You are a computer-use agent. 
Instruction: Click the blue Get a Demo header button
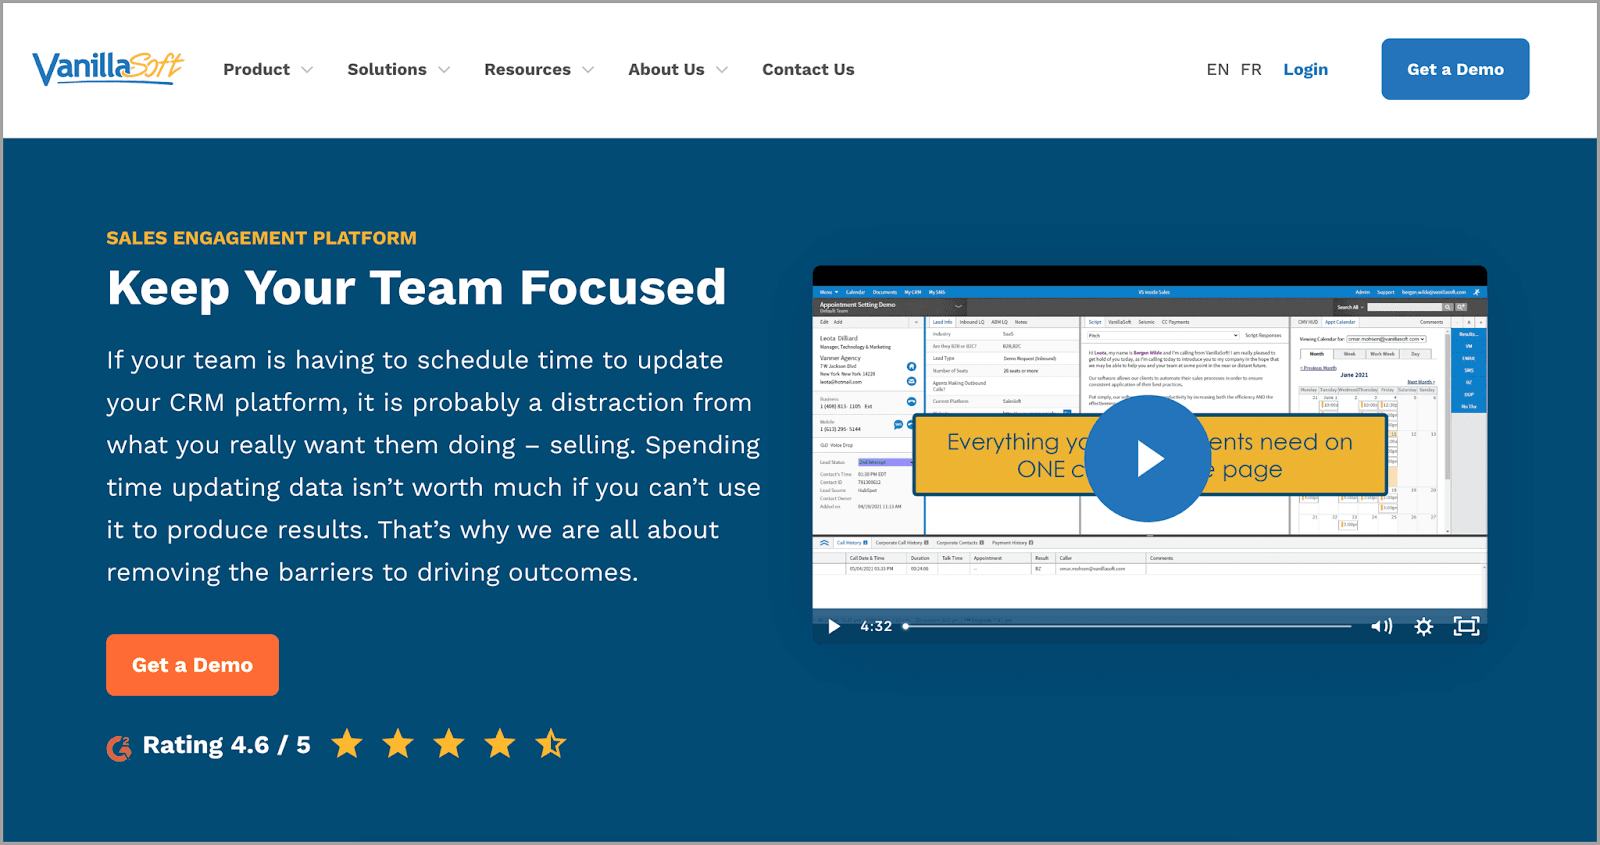click(1455, 69)
